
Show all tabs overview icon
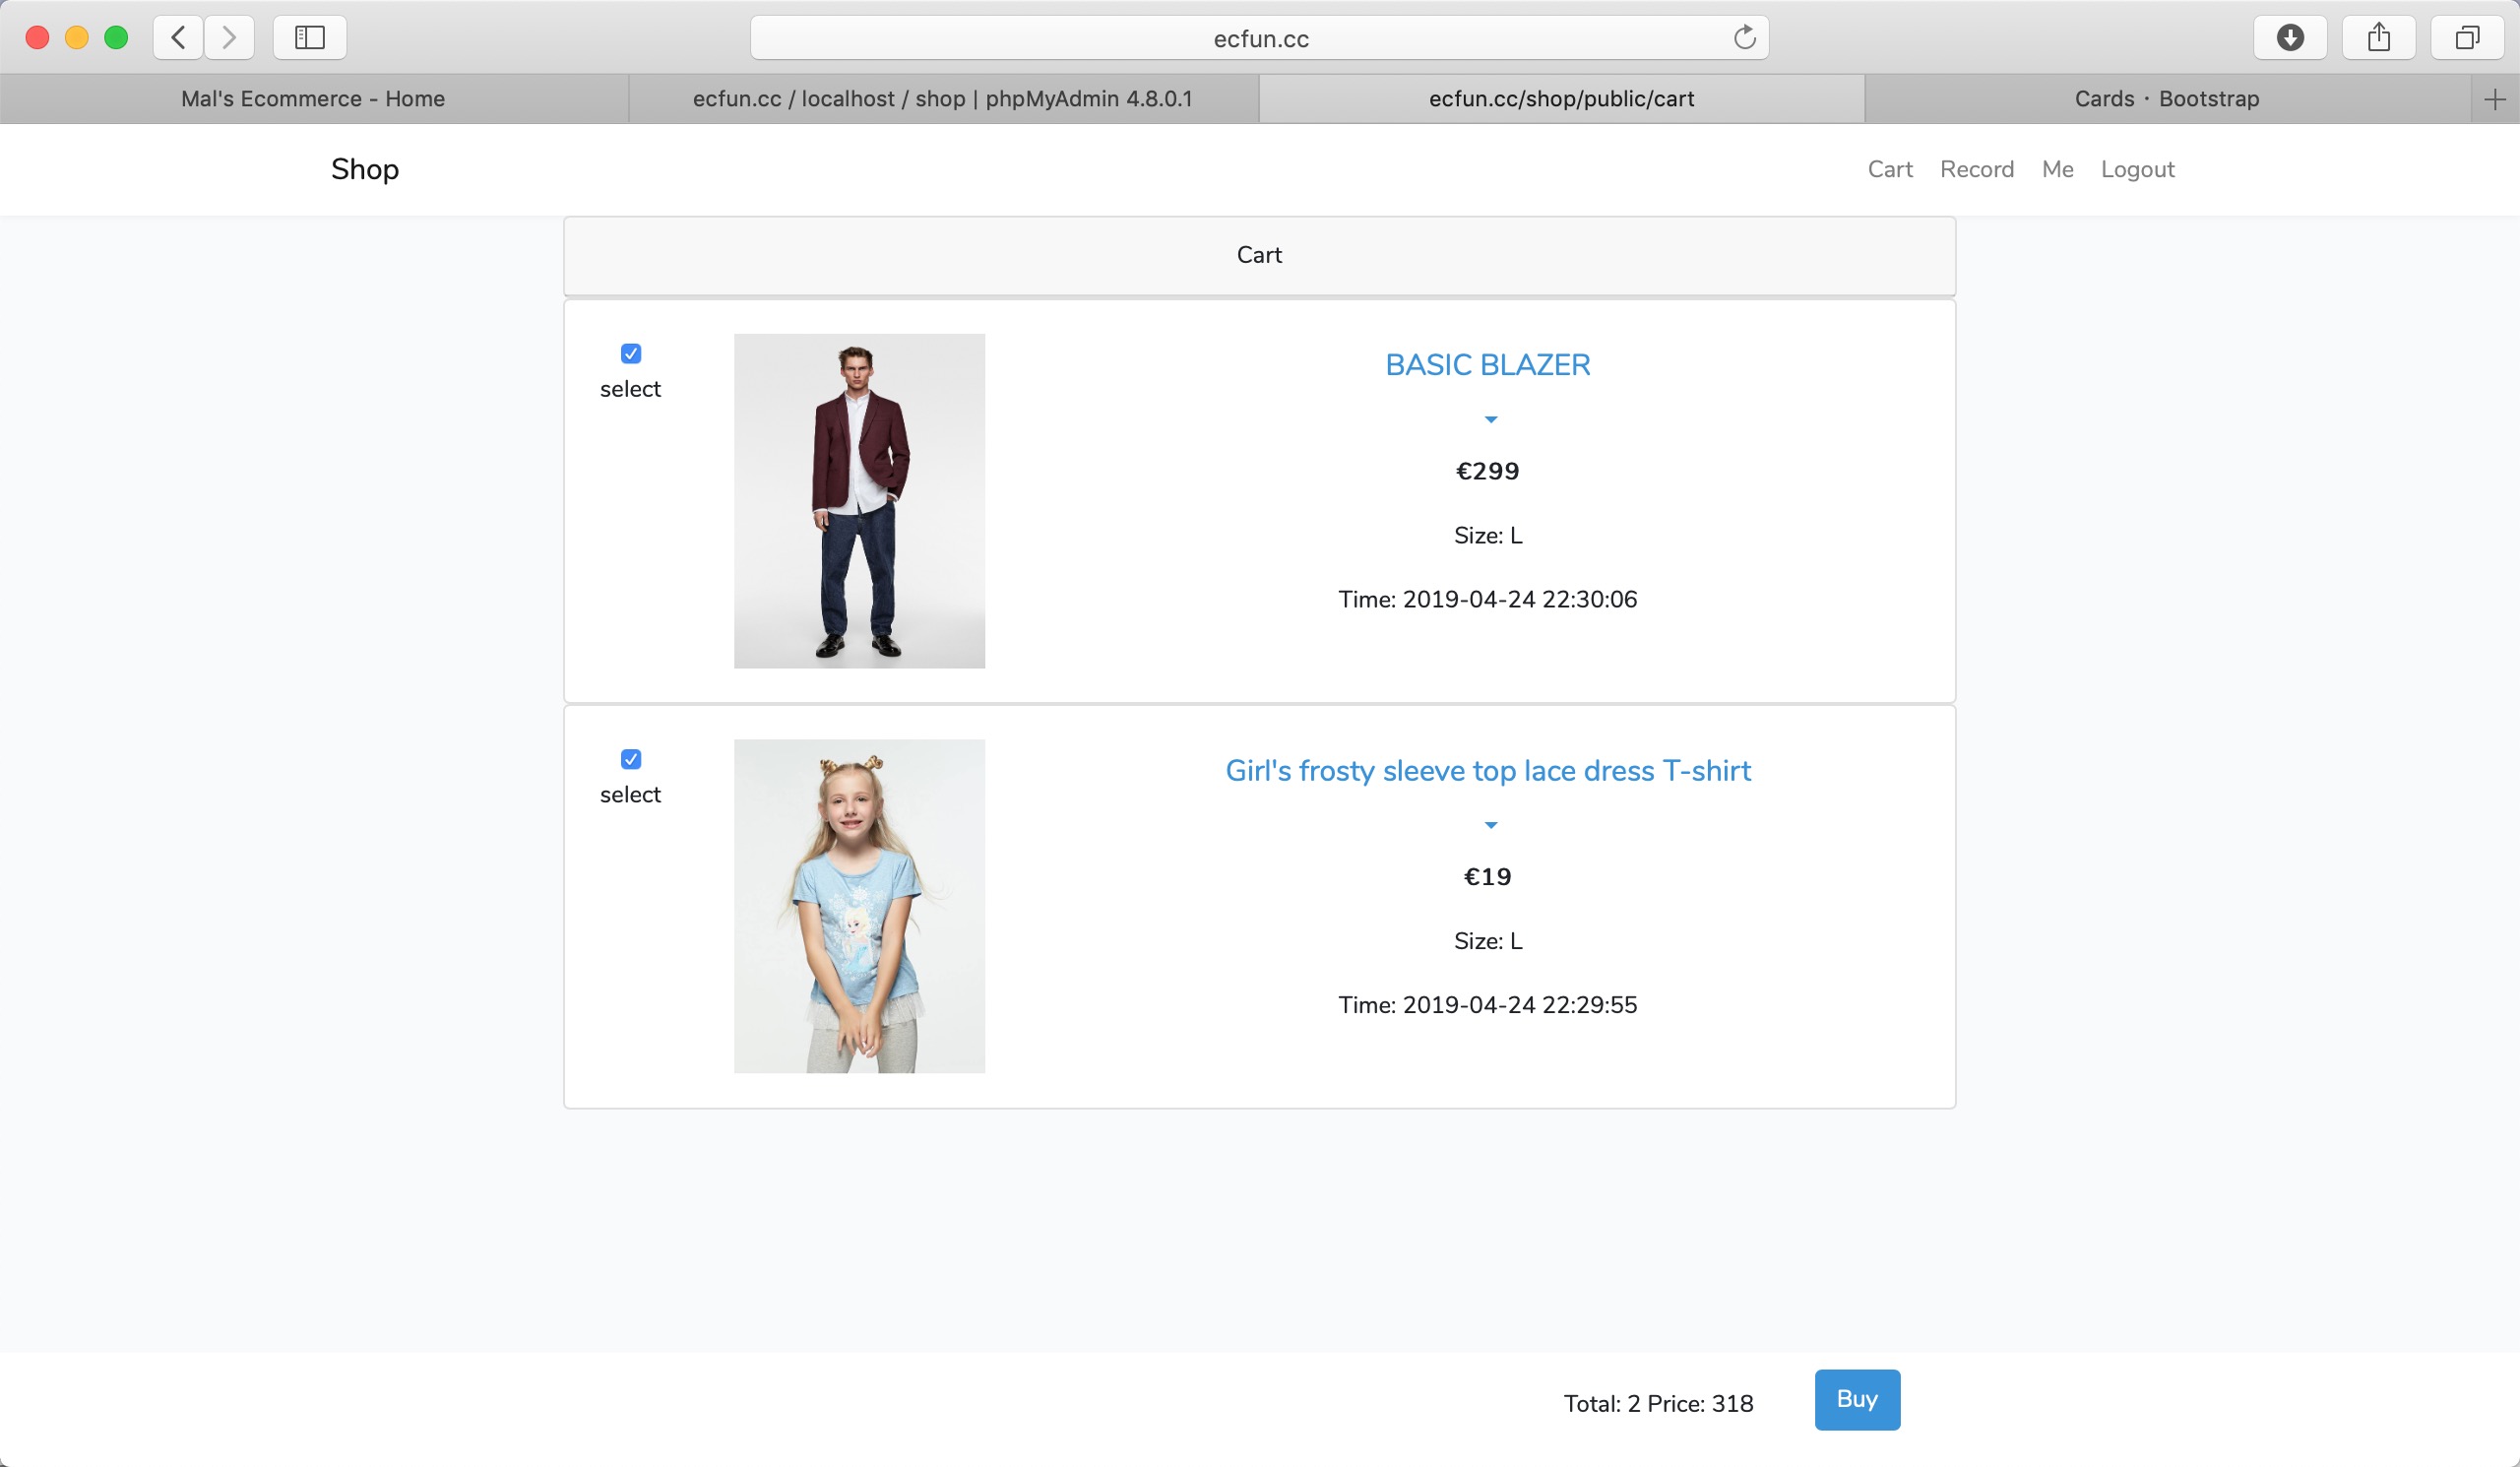[2467, 38]
